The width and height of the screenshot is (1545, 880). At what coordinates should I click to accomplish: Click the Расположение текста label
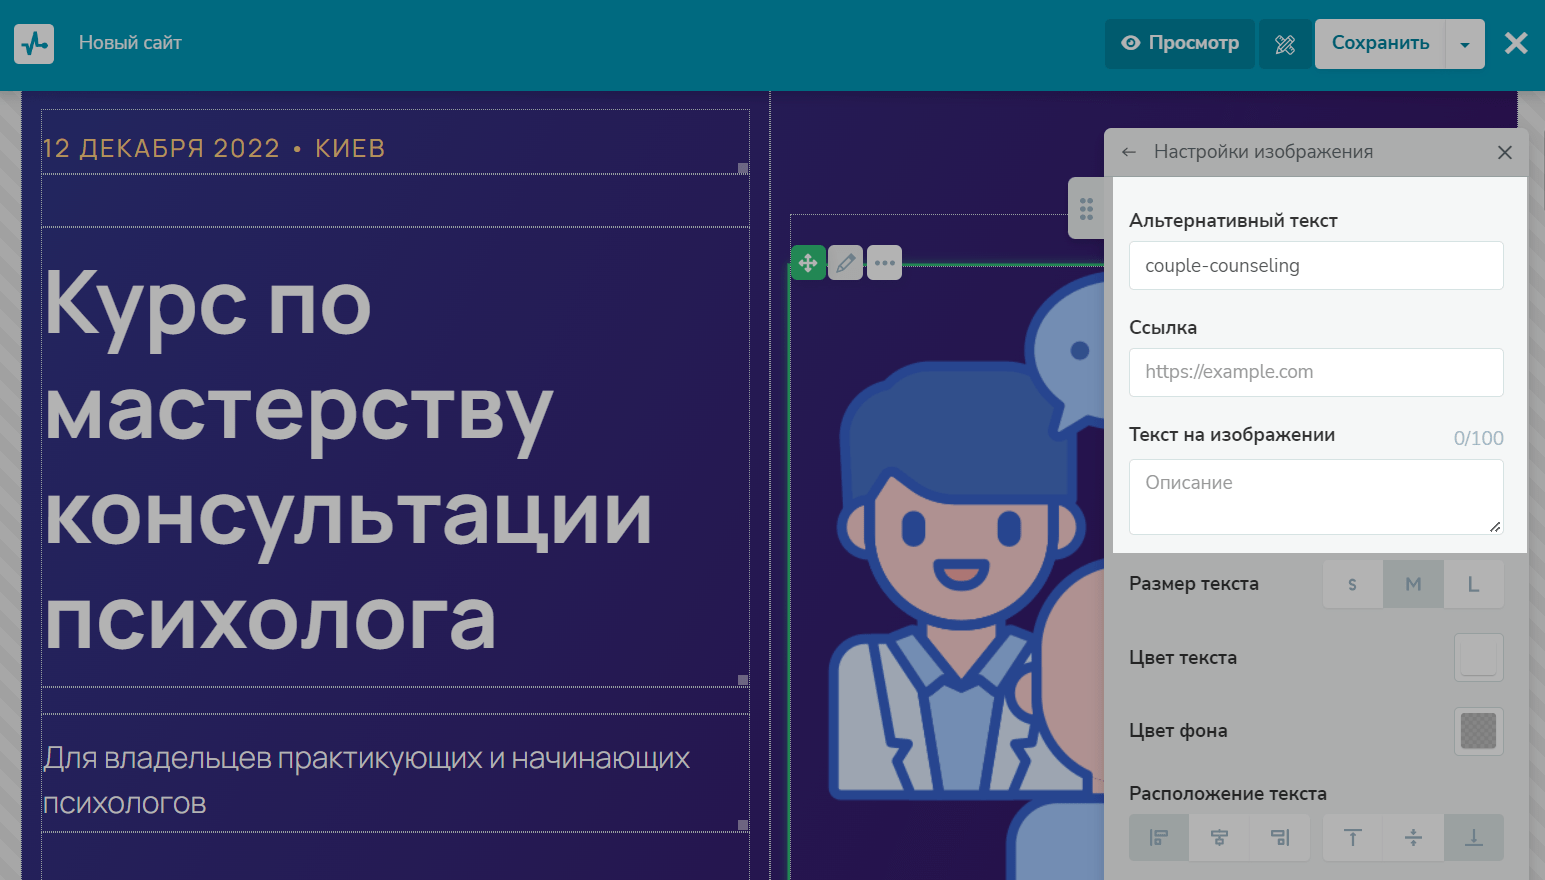click(1228, 794)
